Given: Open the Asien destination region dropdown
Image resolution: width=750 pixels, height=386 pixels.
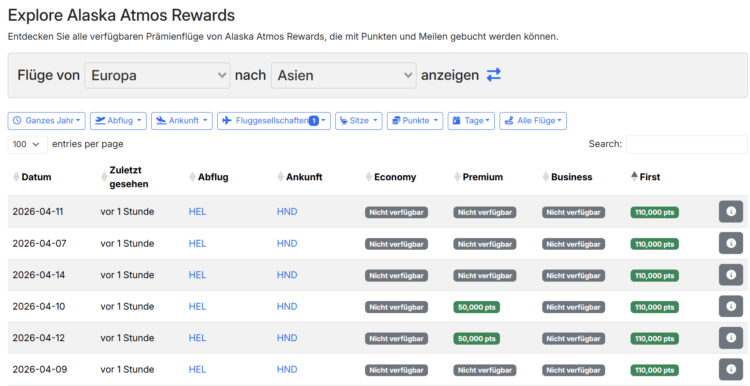Looking at the screenshot, I should click(x=343, y=76).
